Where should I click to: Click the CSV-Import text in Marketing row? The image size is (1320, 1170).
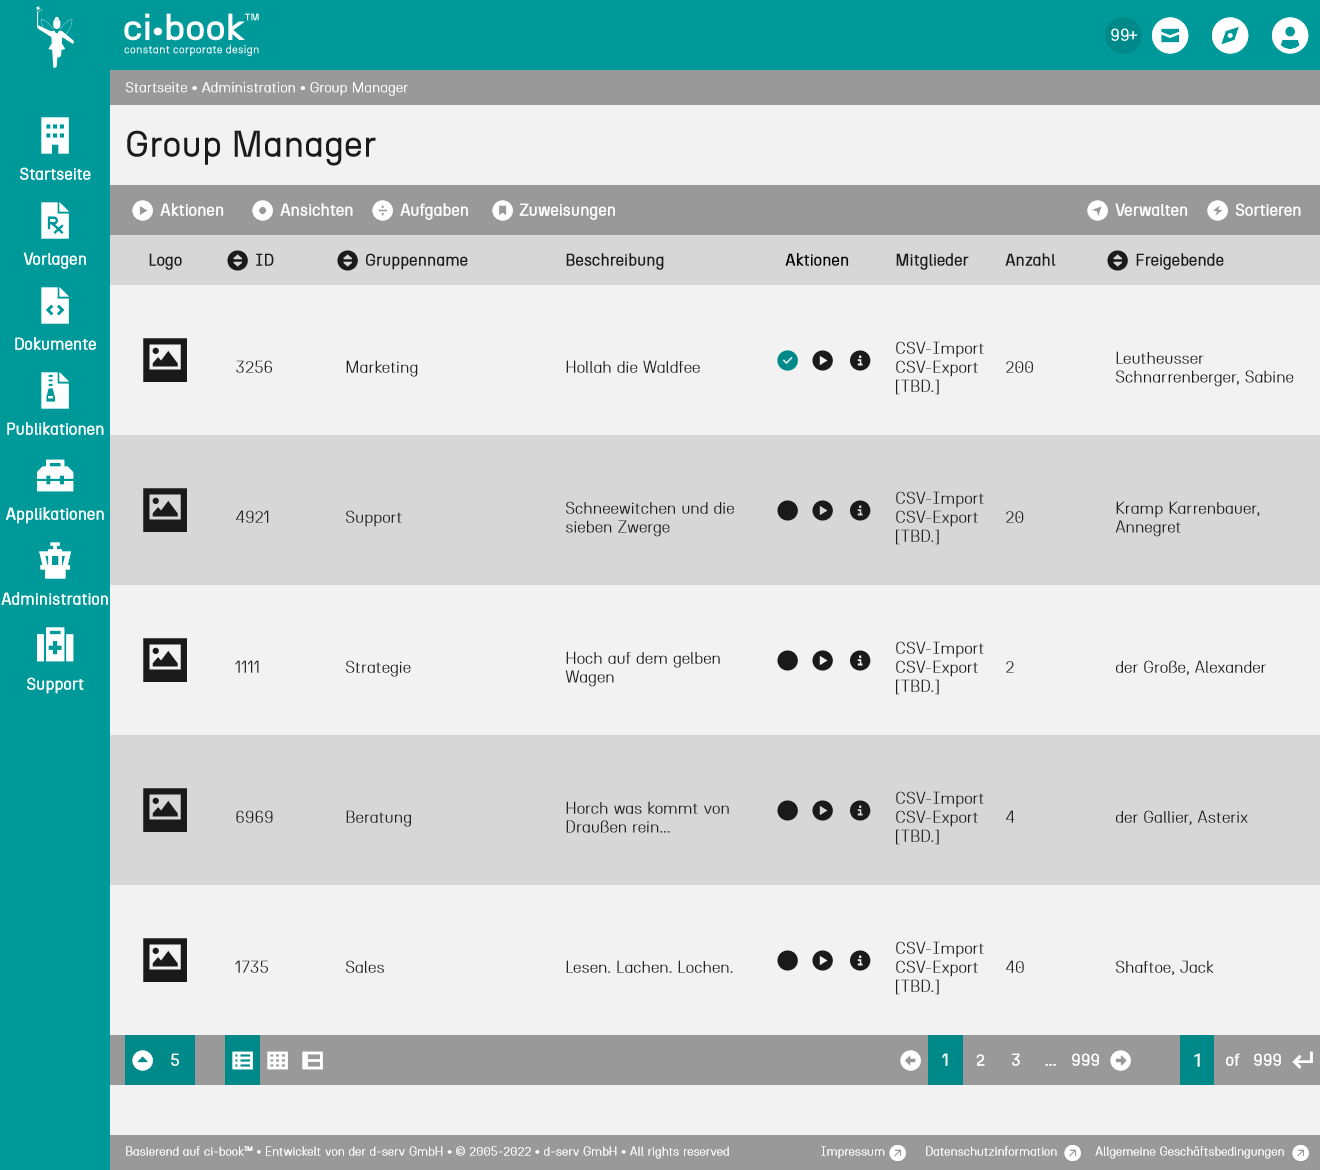[939, 348]
